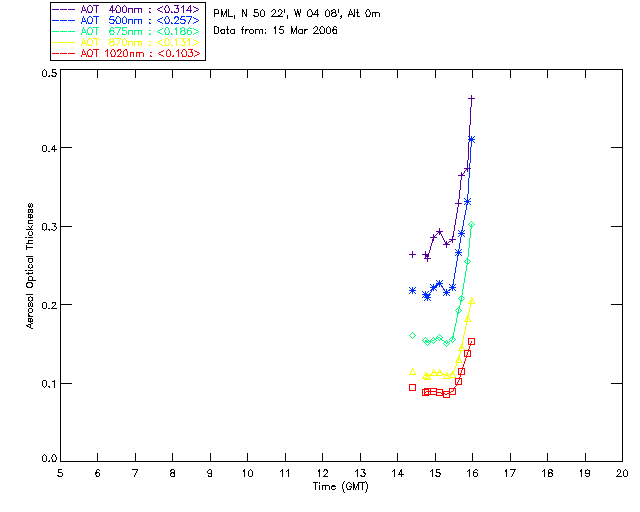Click the x-axis tick label 19
Image resolution: width=640 pixels, height=512 pixels.
coord(585,473)
